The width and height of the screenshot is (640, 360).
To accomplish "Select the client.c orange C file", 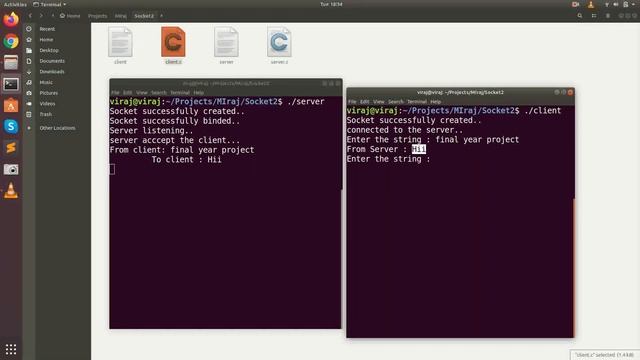I will 173,42.
